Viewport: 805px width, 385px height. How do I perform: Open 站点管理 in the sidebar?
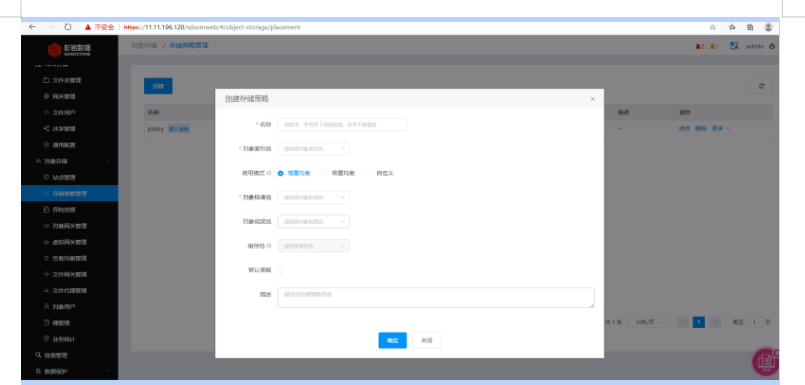point(60,177)
